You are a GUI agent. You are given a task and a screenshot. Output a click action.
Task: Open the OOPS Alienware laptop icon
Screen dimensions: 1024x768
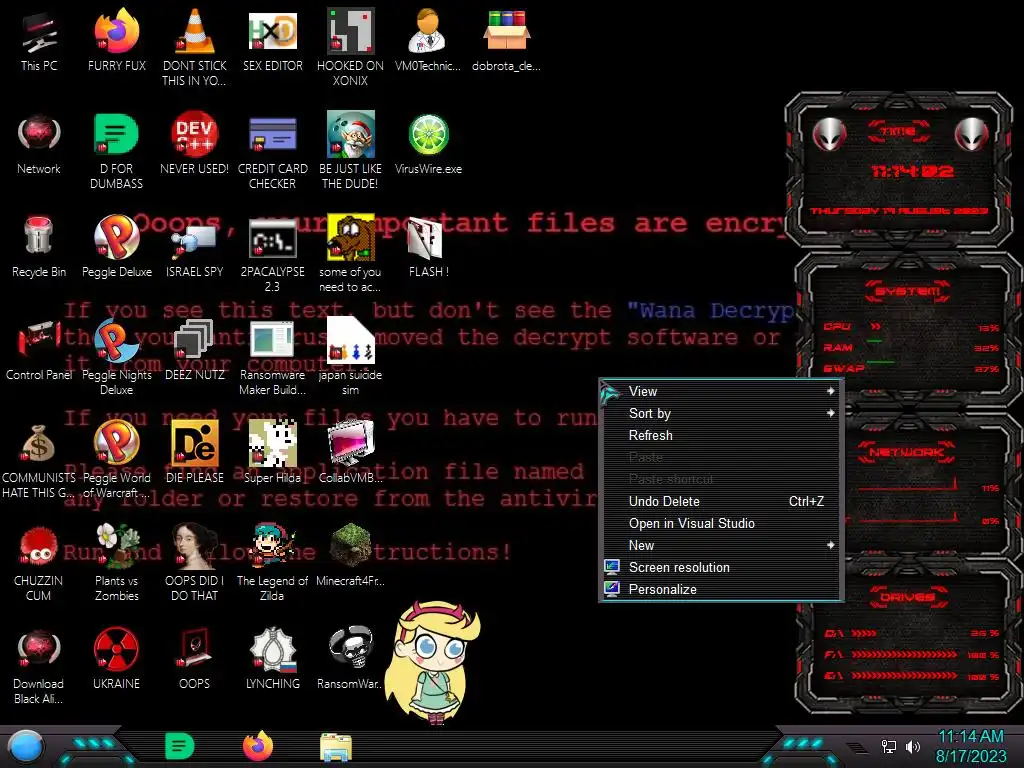pyautogui.click(x=194, y=660)
